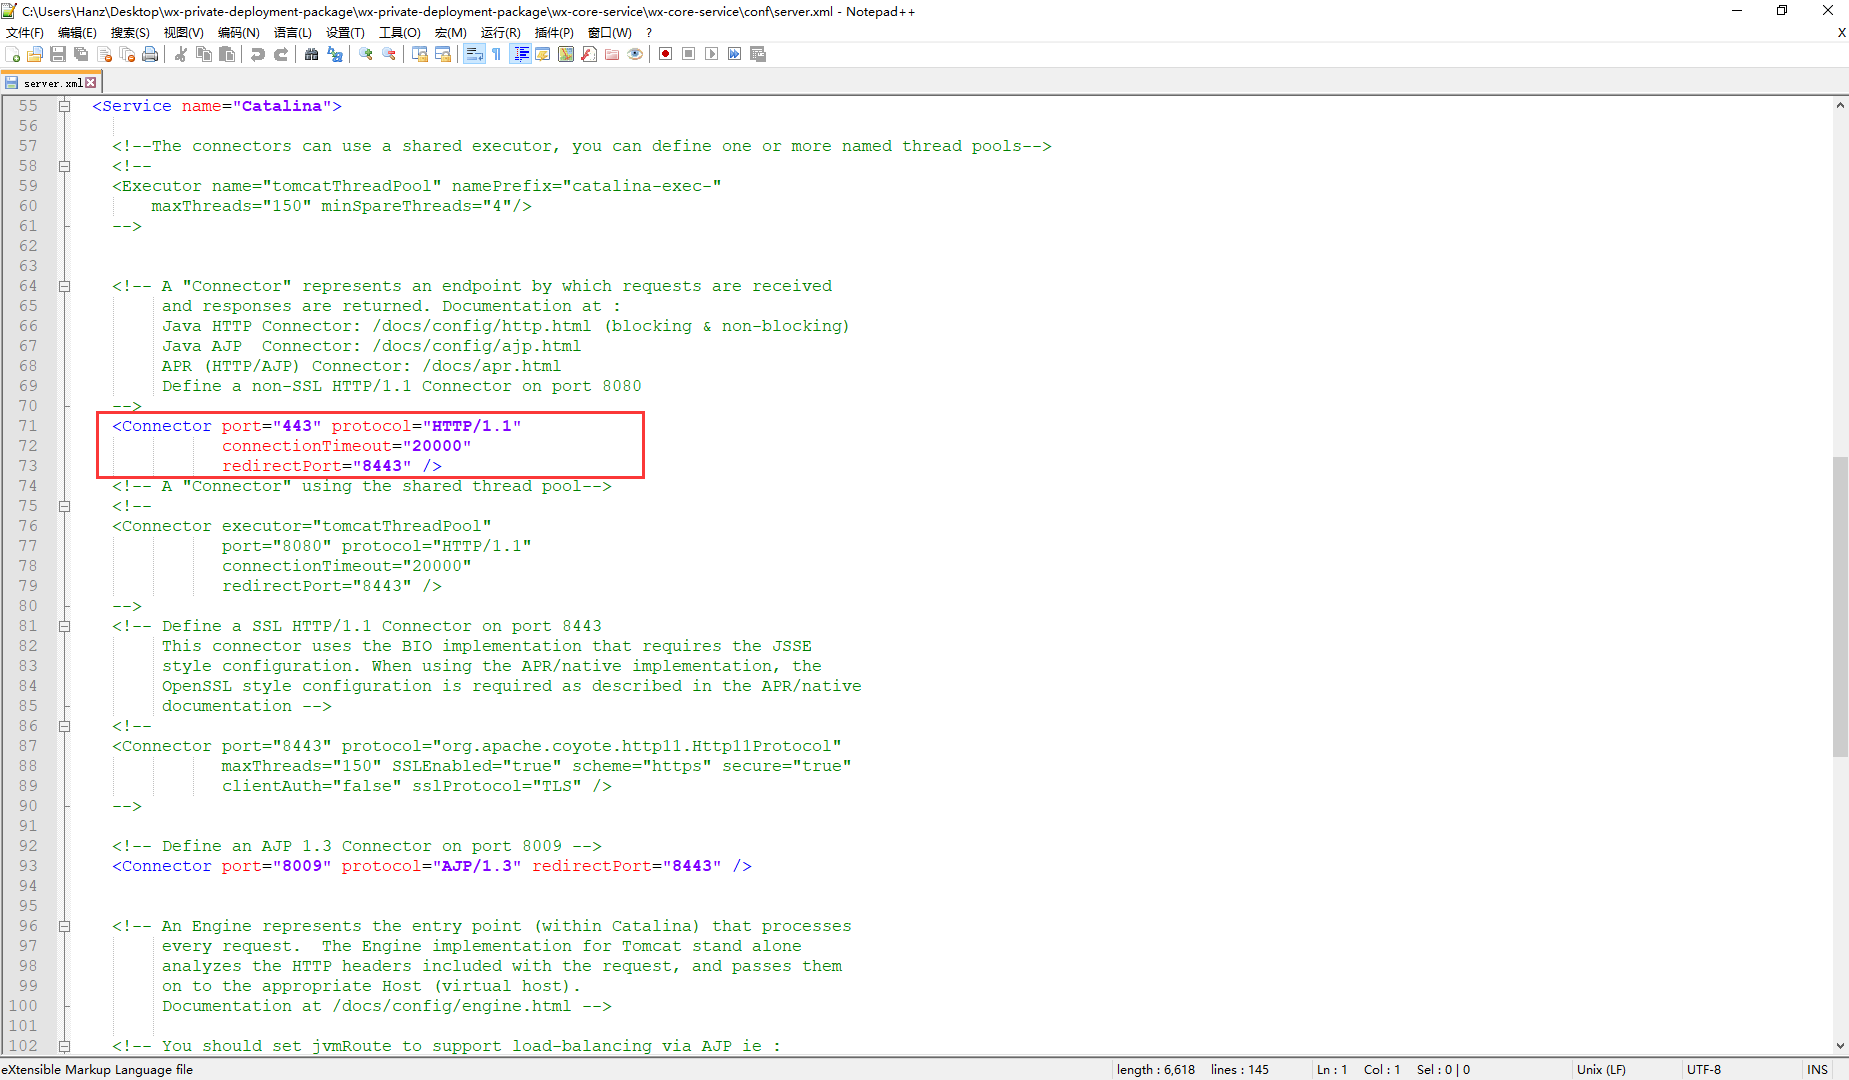Click the Find binoculars icon

(312, 54)
